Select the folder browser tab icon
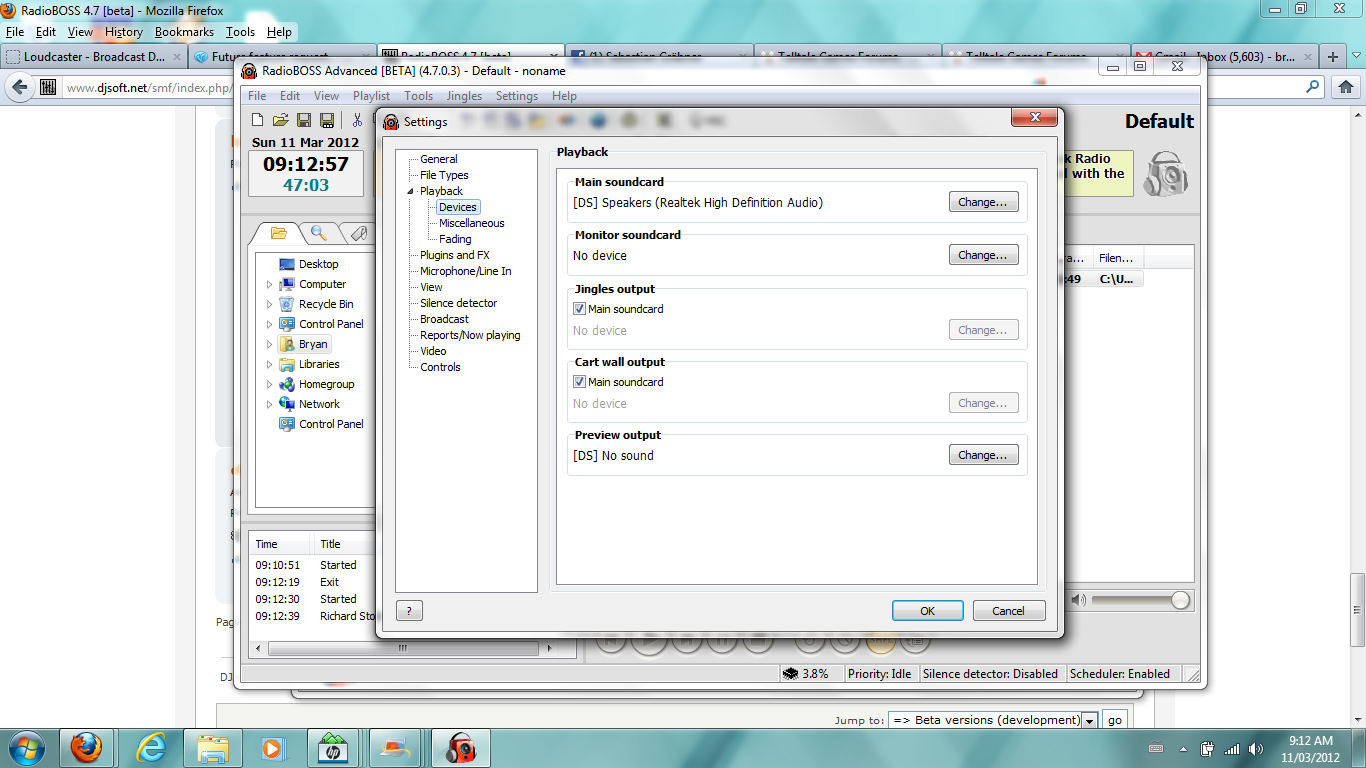Screen dimensions: 1366x768 point(279,233)
